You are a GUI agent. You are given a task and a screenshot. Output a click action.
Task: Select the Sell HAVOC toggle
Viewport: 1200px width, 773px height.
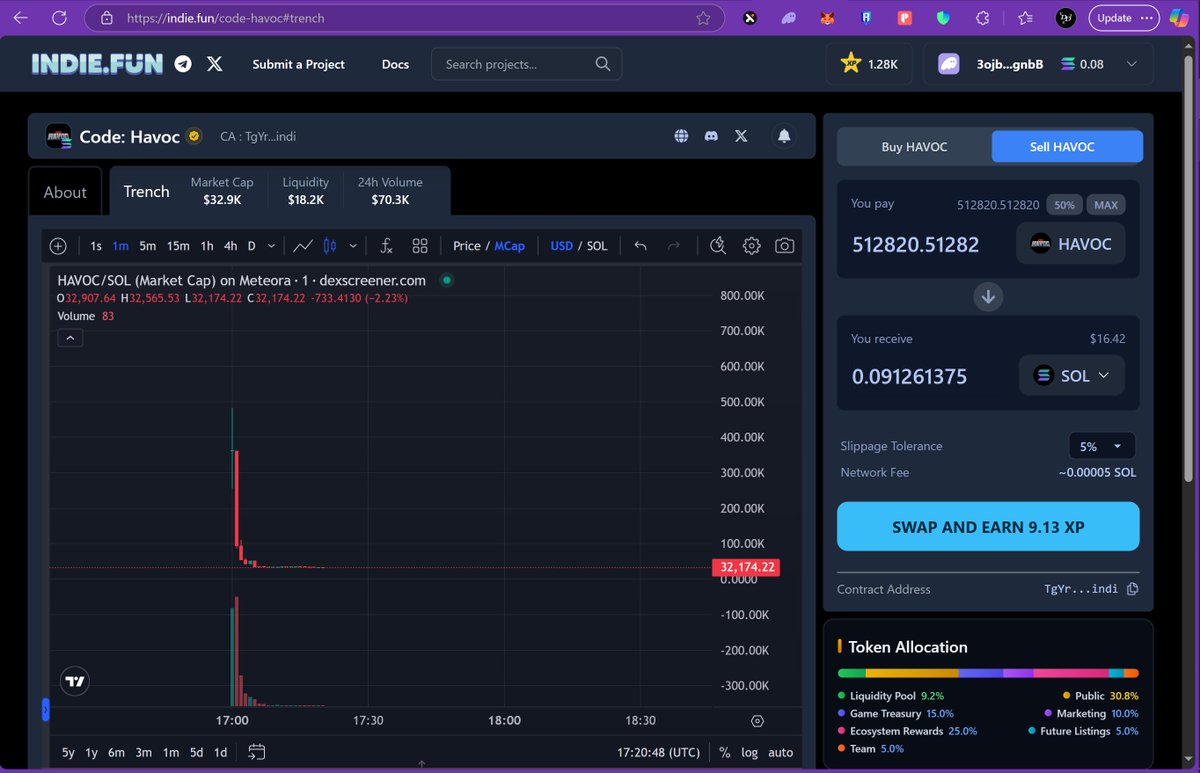tap(1066, 147)
